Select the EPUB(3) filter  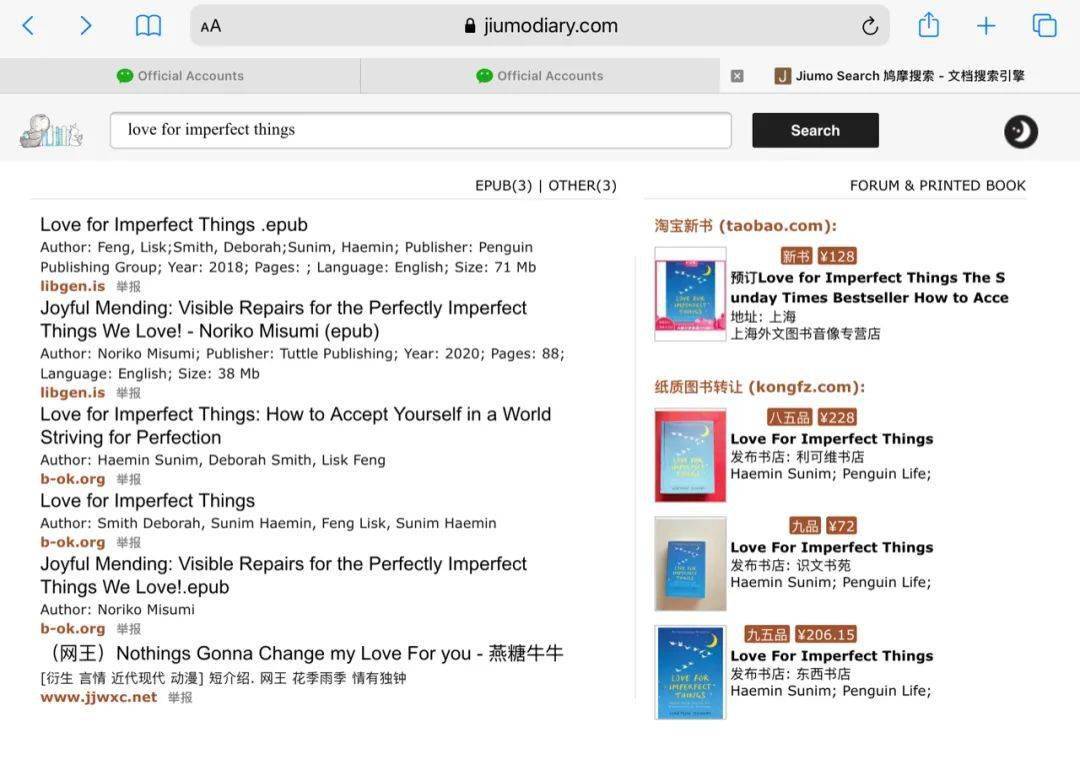(x=503, y=185)
